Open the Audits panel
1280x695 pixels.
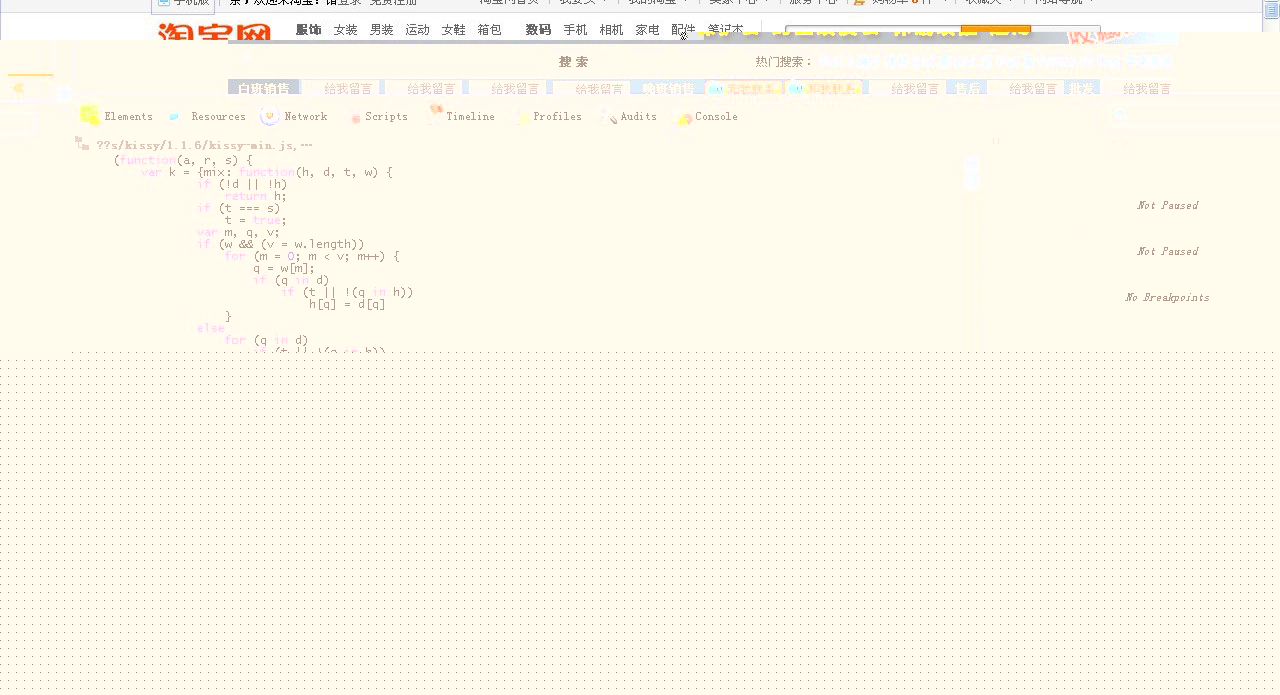pyautogui.click(x=638, y=116)
